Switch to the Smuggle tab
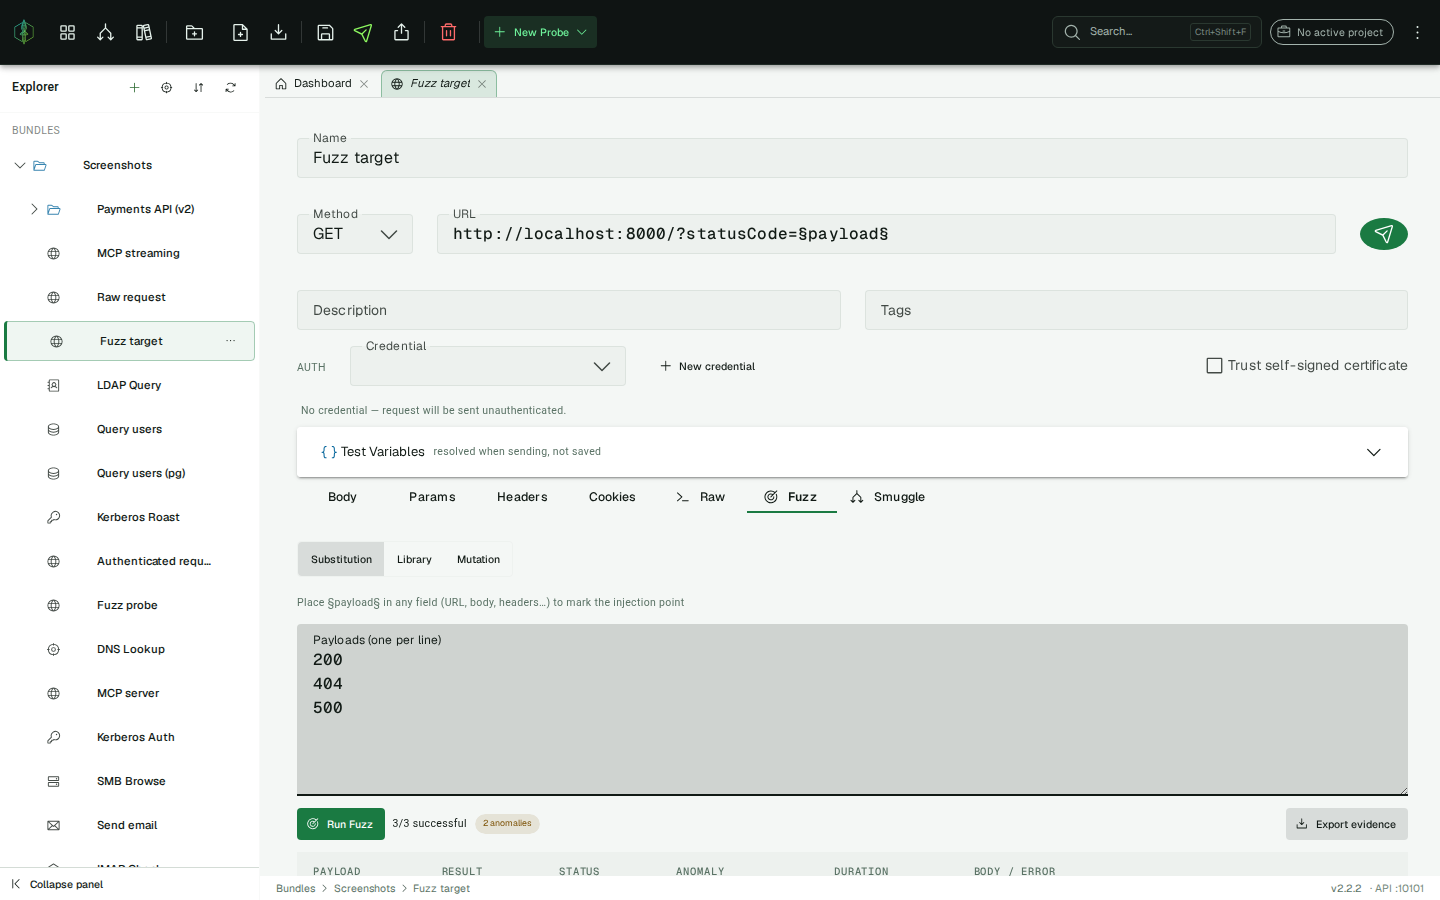Image resolution: width=1440 pixels, height=900 pixels. pyautogui.click(x=887, y=497)
